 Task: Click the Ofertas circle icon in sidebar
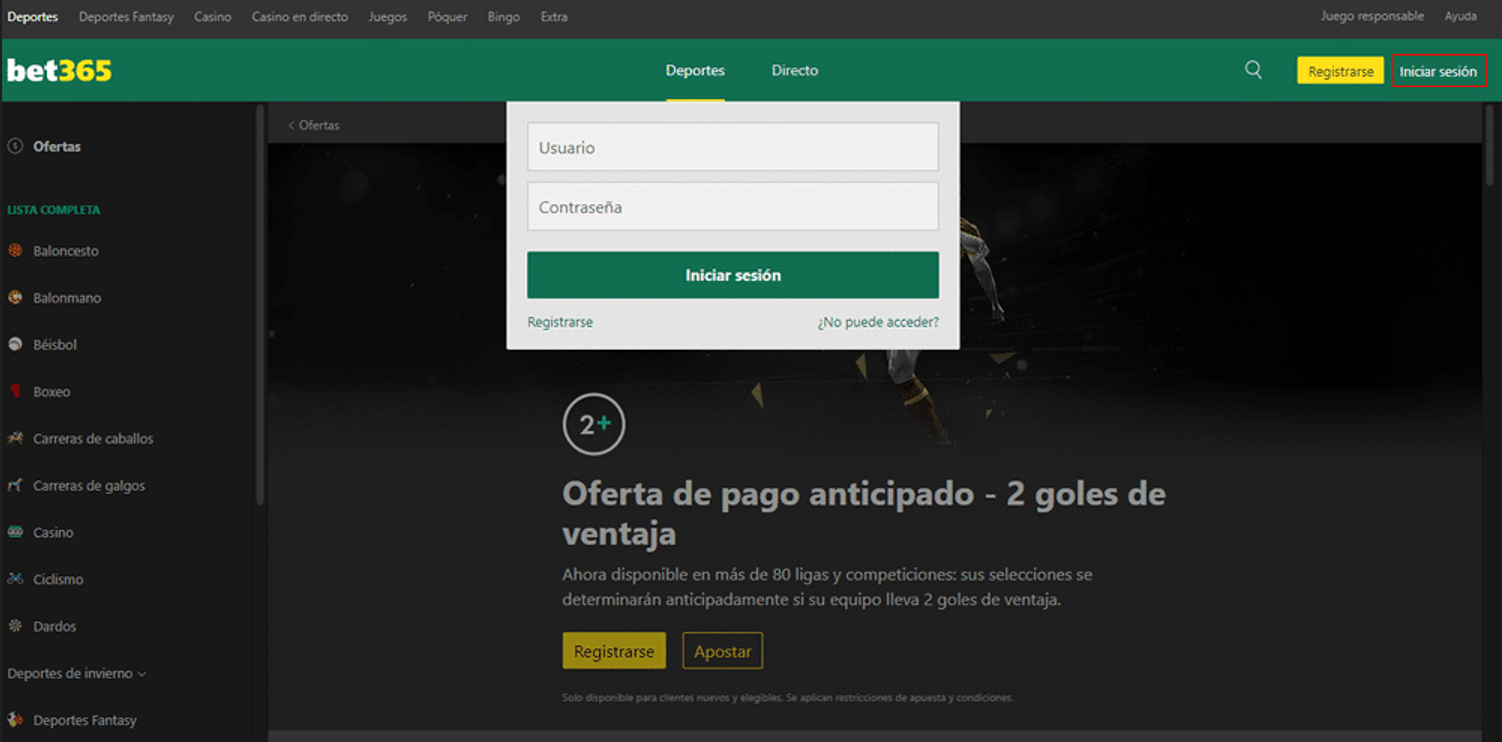click(15, 146)
